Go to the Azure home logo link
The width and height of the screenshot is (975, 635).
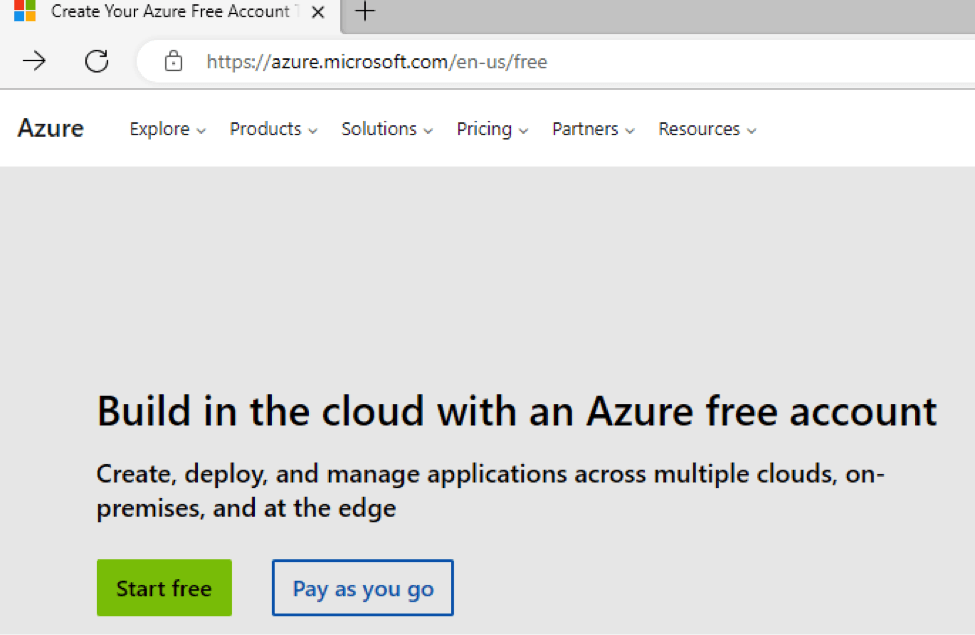click(51, 129)
